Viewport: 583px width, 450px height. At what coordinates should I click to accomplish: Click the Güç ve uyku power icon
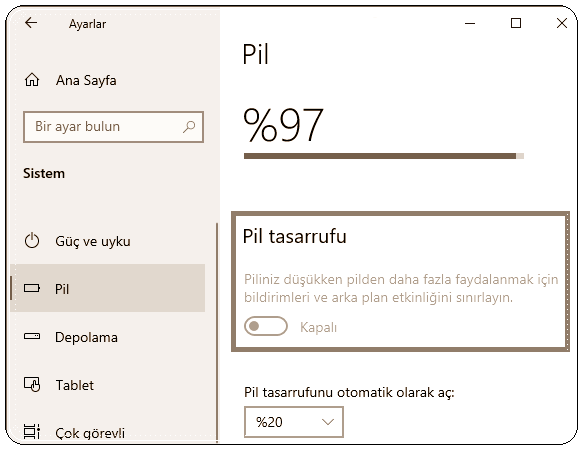pyautogui.click(x=32, y=241)
